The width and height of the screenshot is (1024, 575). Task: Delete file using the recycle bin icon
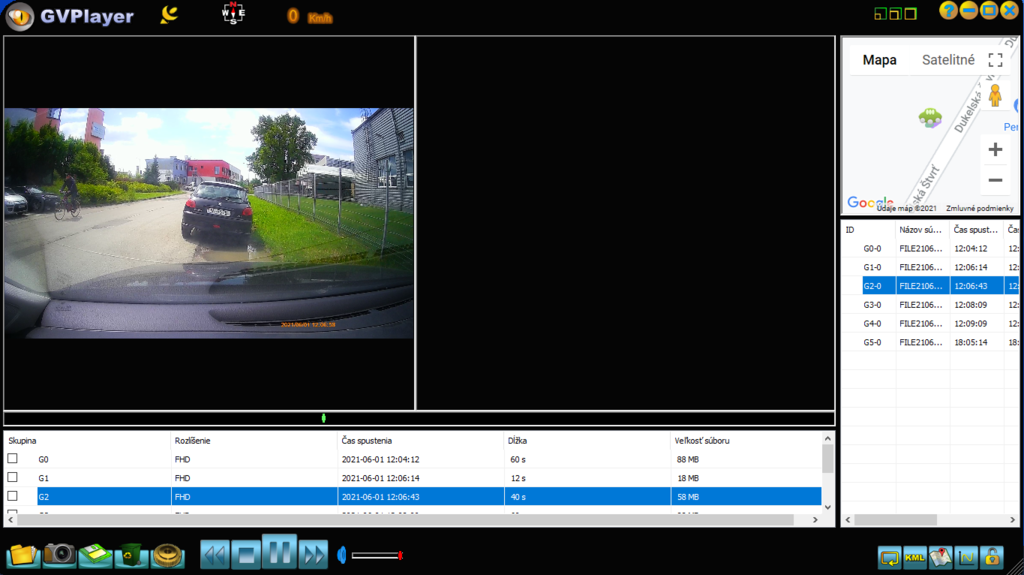pos(131,554)
